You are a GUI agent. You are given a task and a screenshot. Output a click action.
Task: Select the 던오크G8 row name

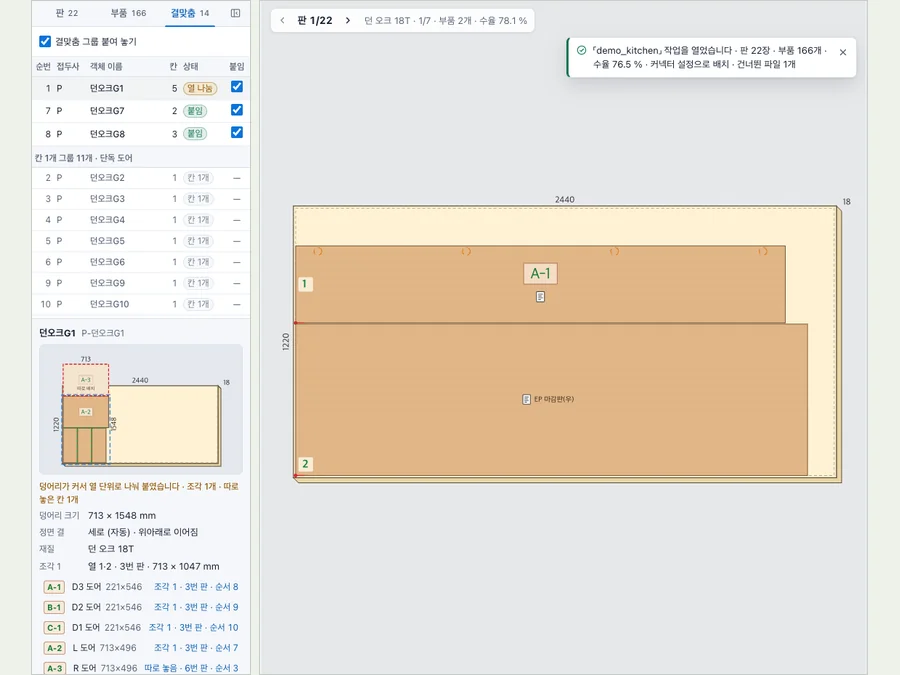(107, 134)
